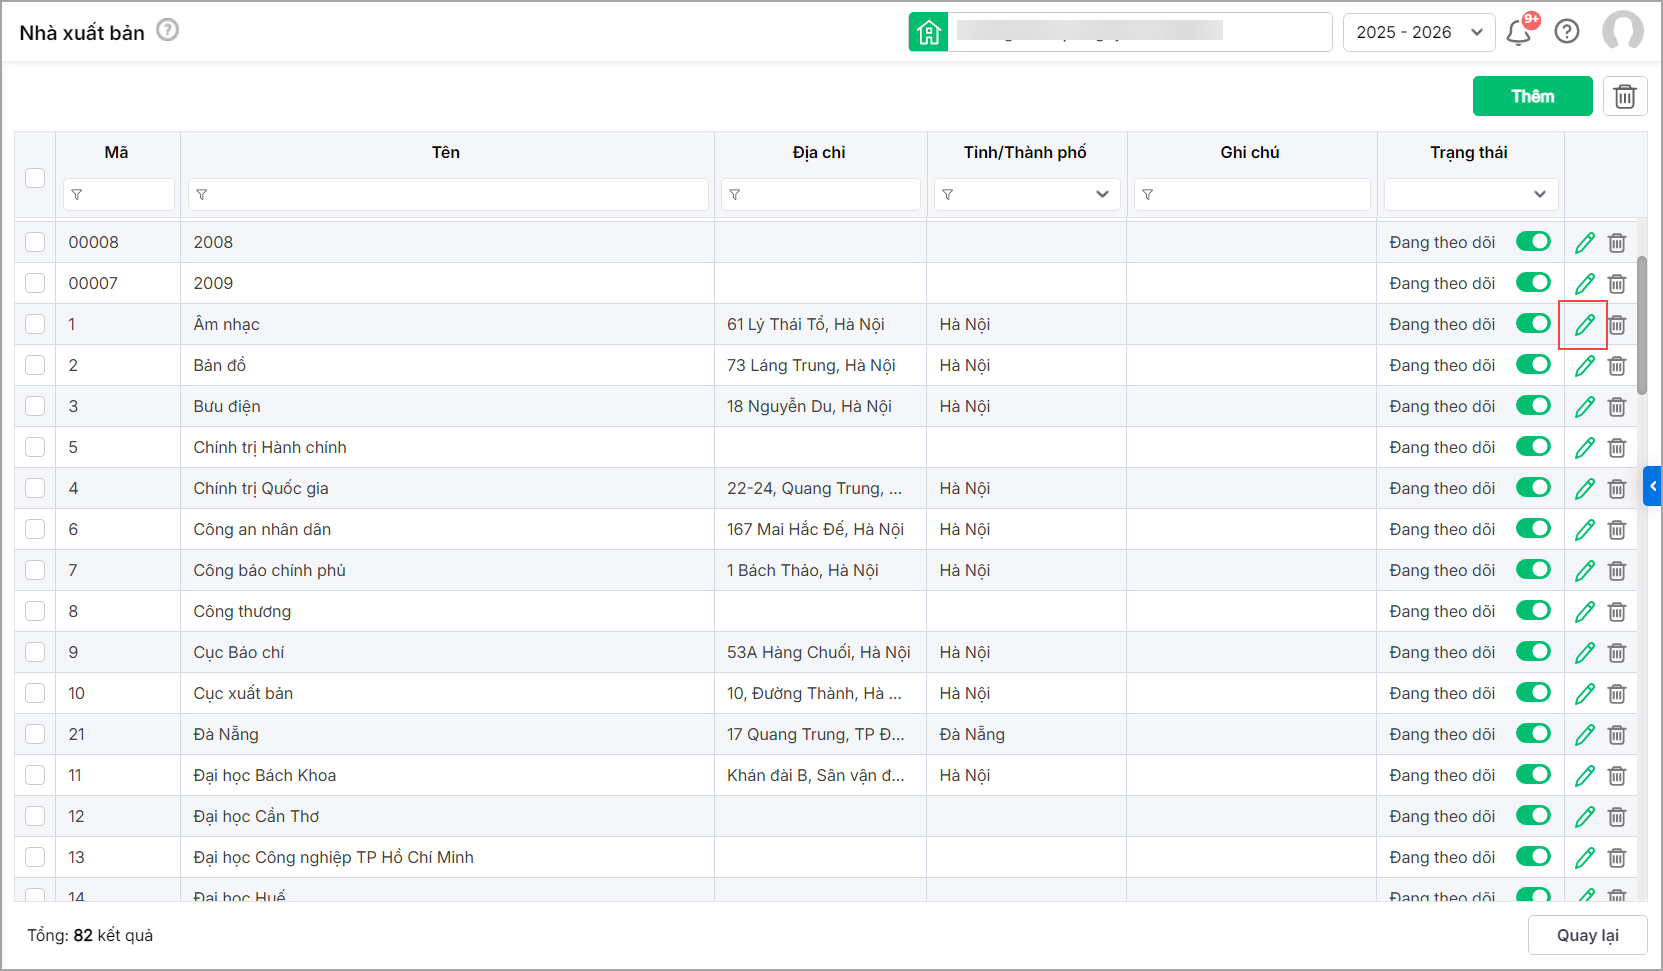
Task: Click the Tên column filter field
Action: coord(448,194)
